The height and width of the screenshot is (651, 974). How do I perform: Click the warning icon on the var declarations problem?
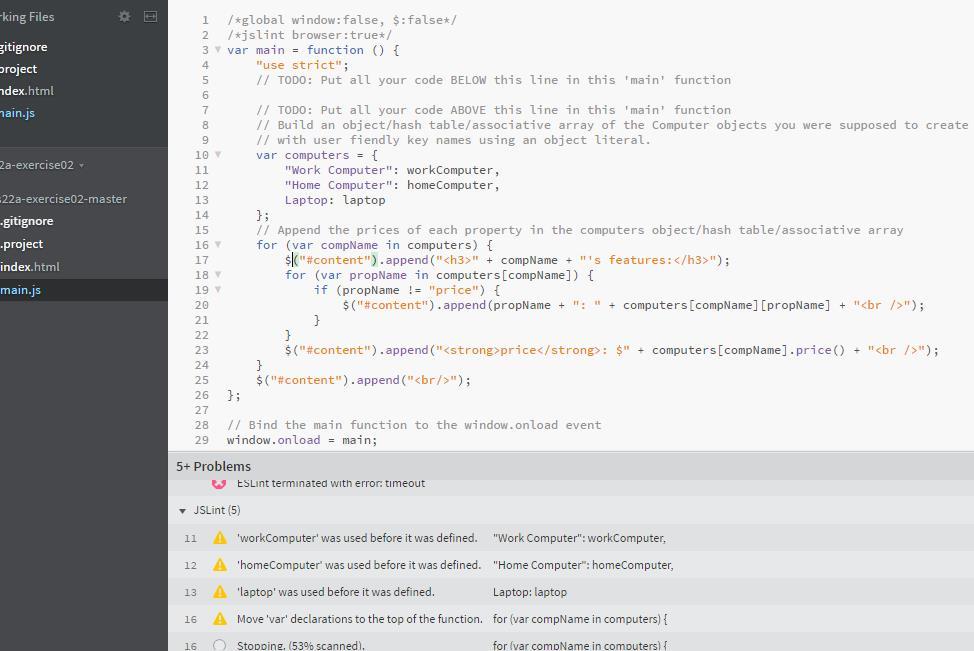pos(219,618)
